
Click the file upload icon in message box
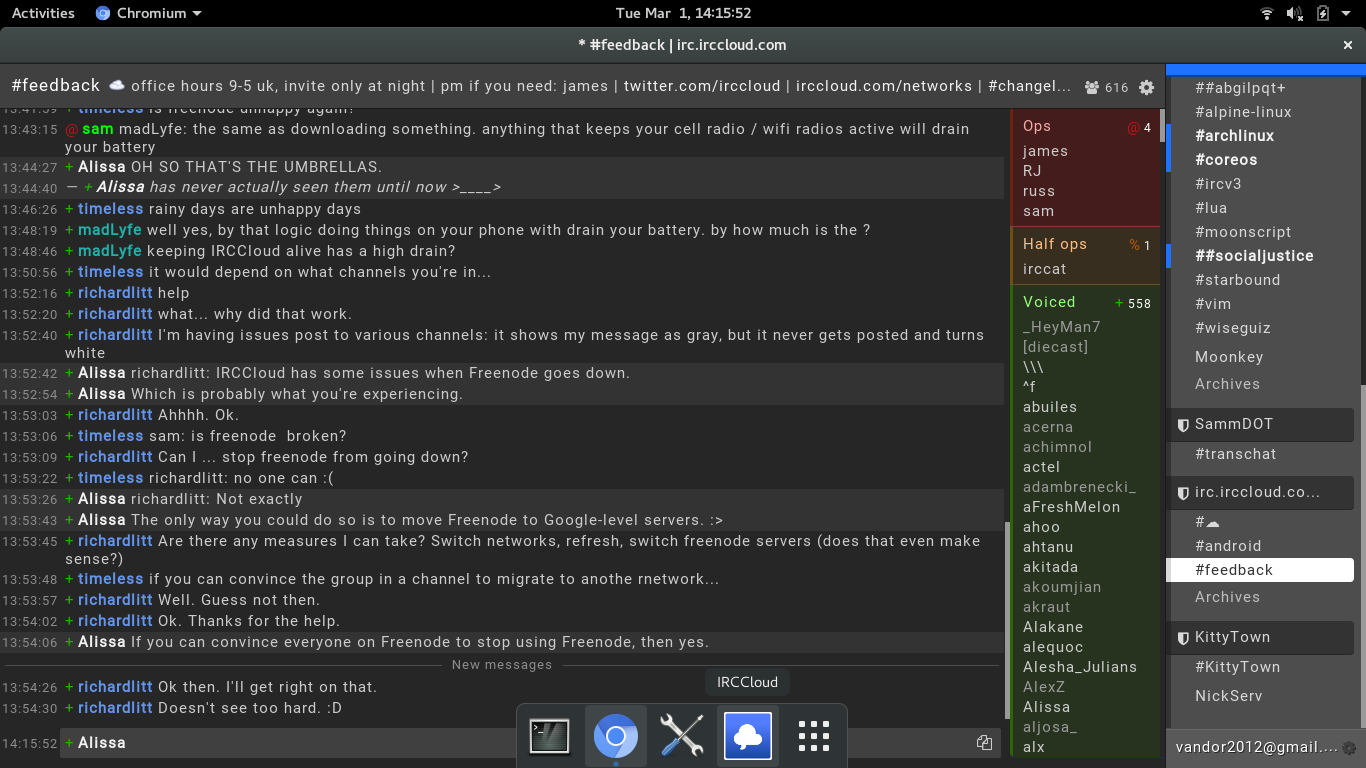(x=984, y=742)
